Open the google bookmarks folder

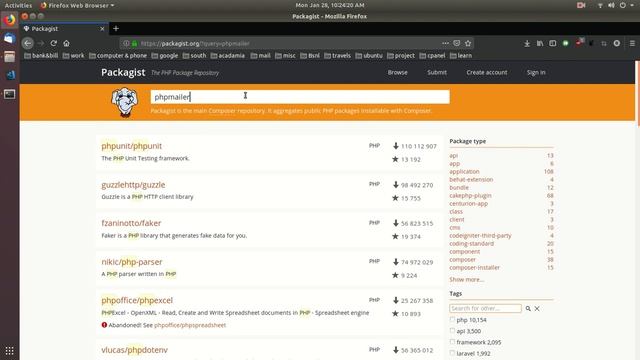(x=165, y=56)
